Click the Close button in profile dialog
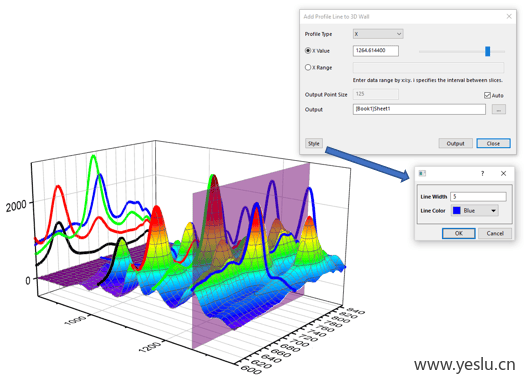 [493, 143]
